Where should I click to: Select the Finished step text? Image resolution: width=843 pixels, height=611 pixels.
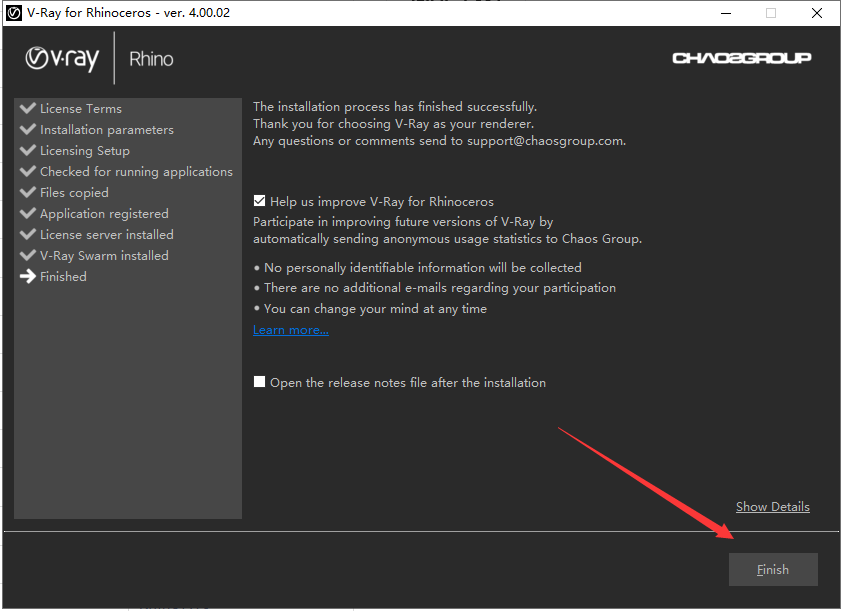pyautogui.click(x=63, y=276)
